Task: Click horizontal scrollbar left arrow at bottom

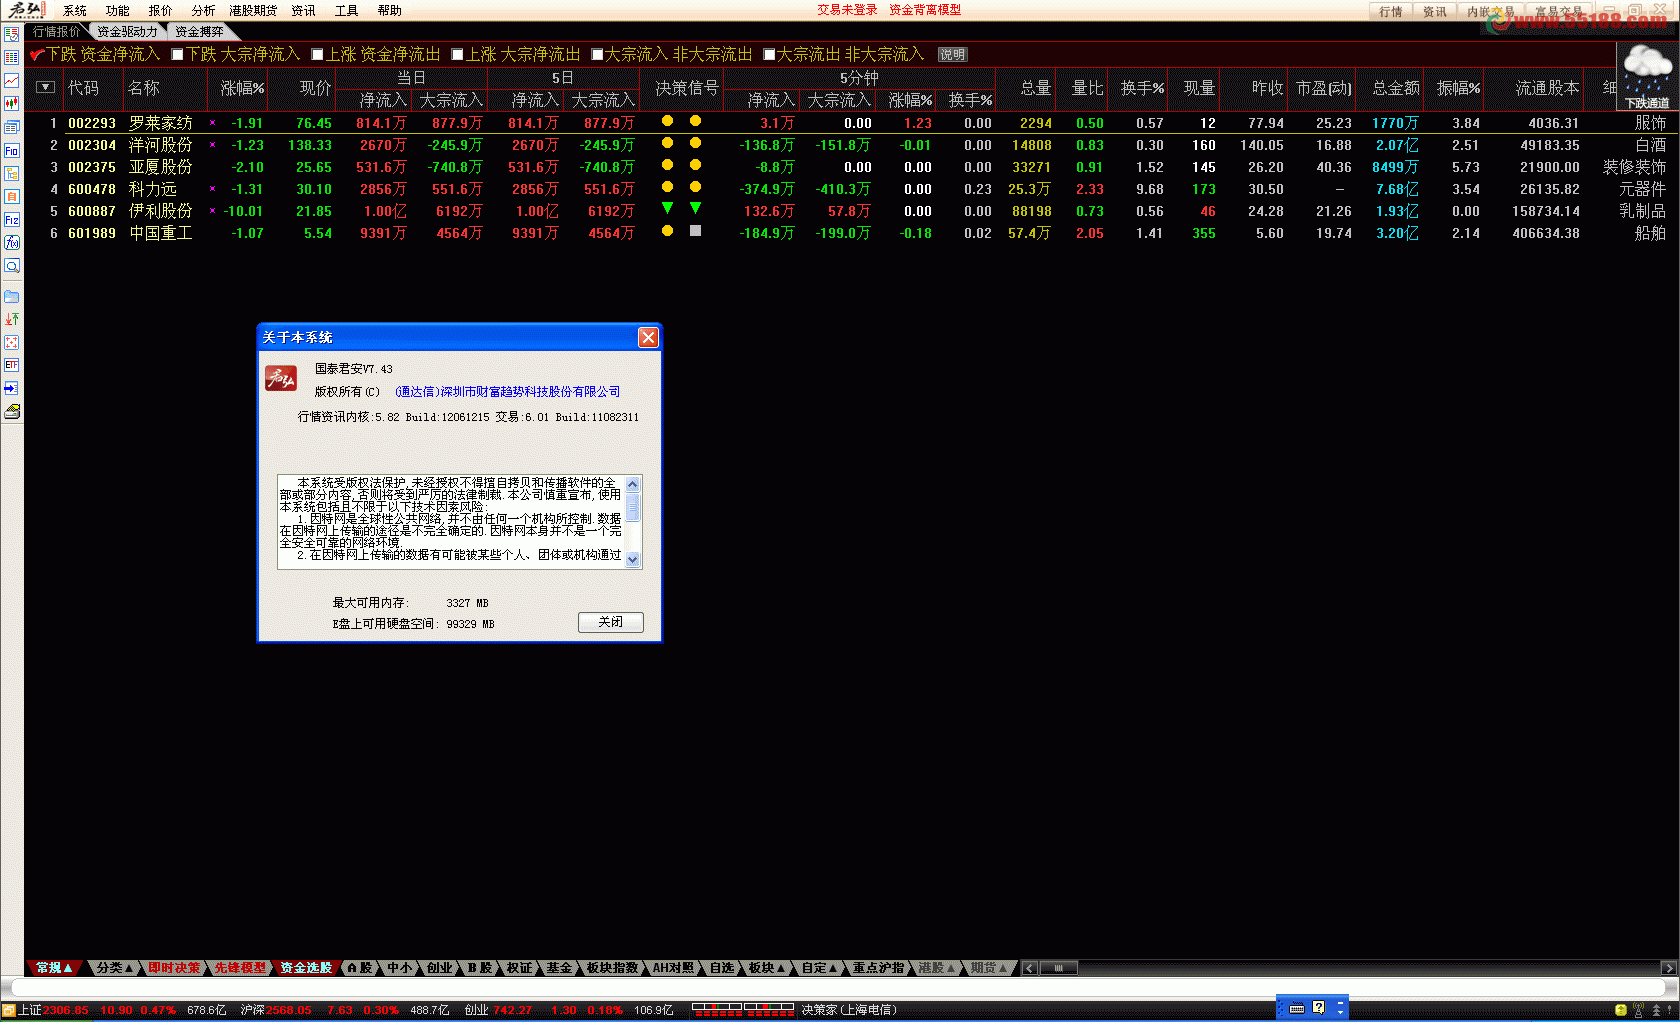Action: [x=1029, y=968]
